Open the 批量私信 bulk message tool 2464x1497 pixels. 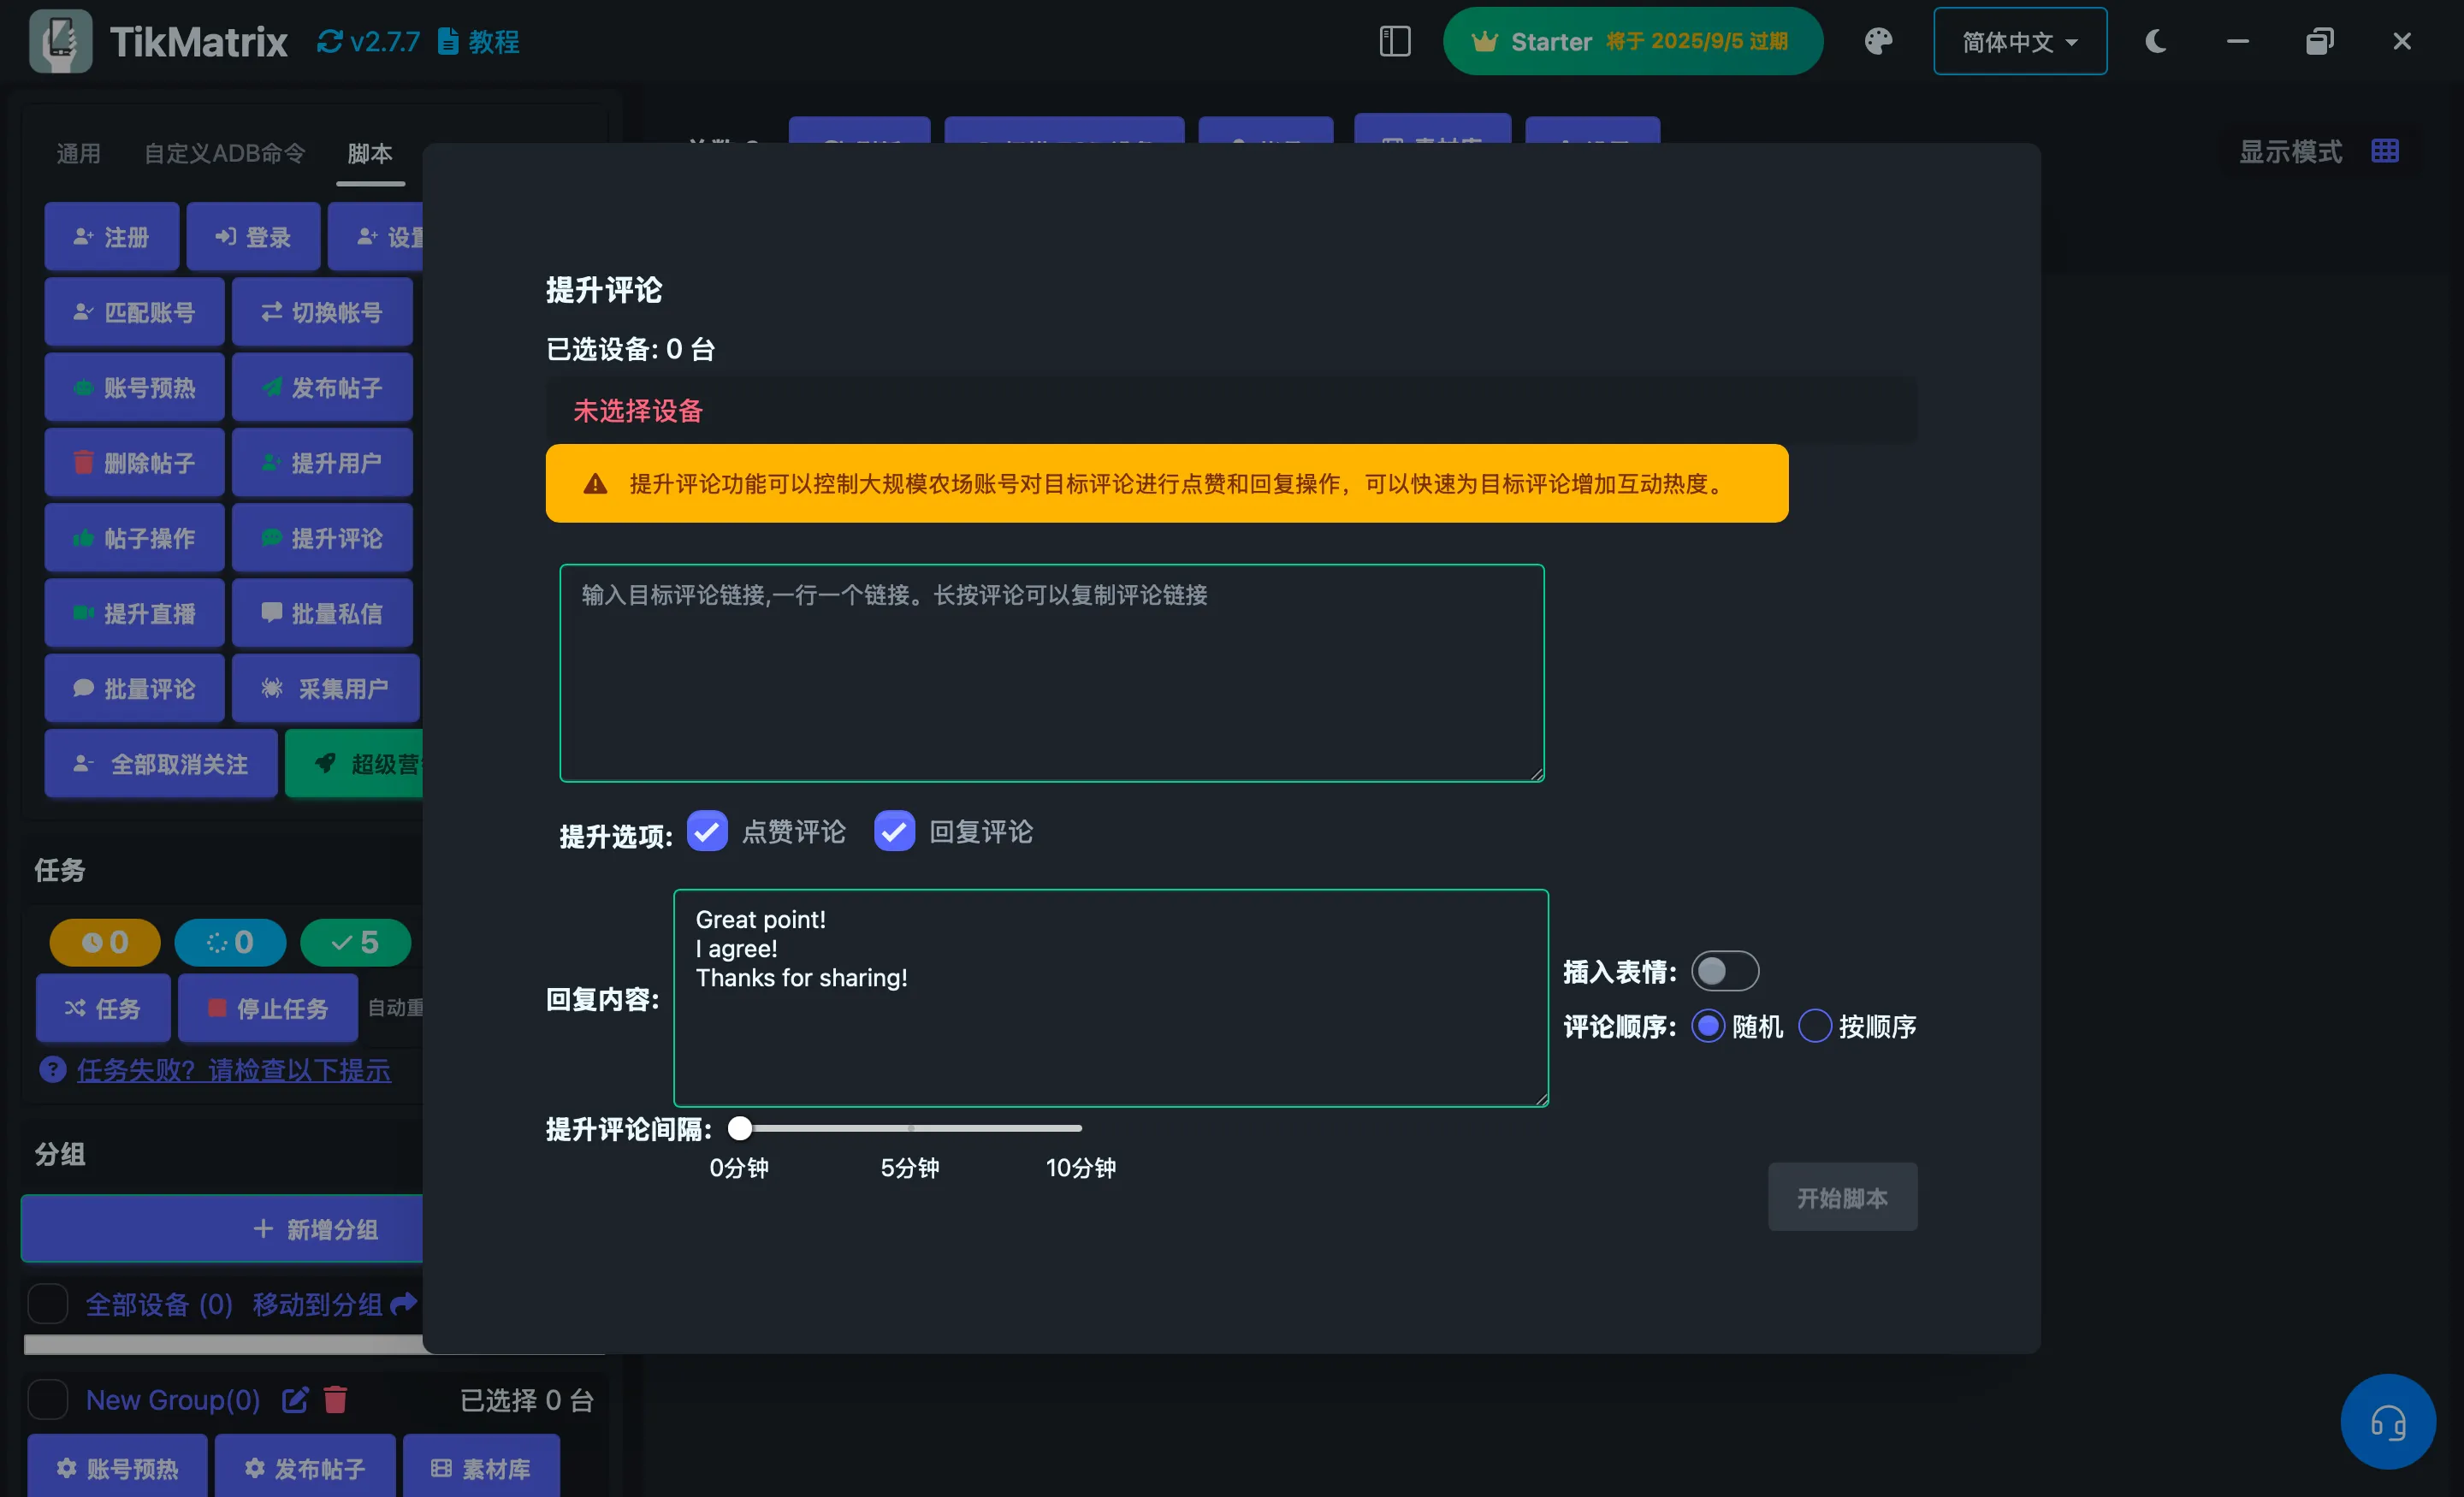pyautogui.click(x=322, y=612)
